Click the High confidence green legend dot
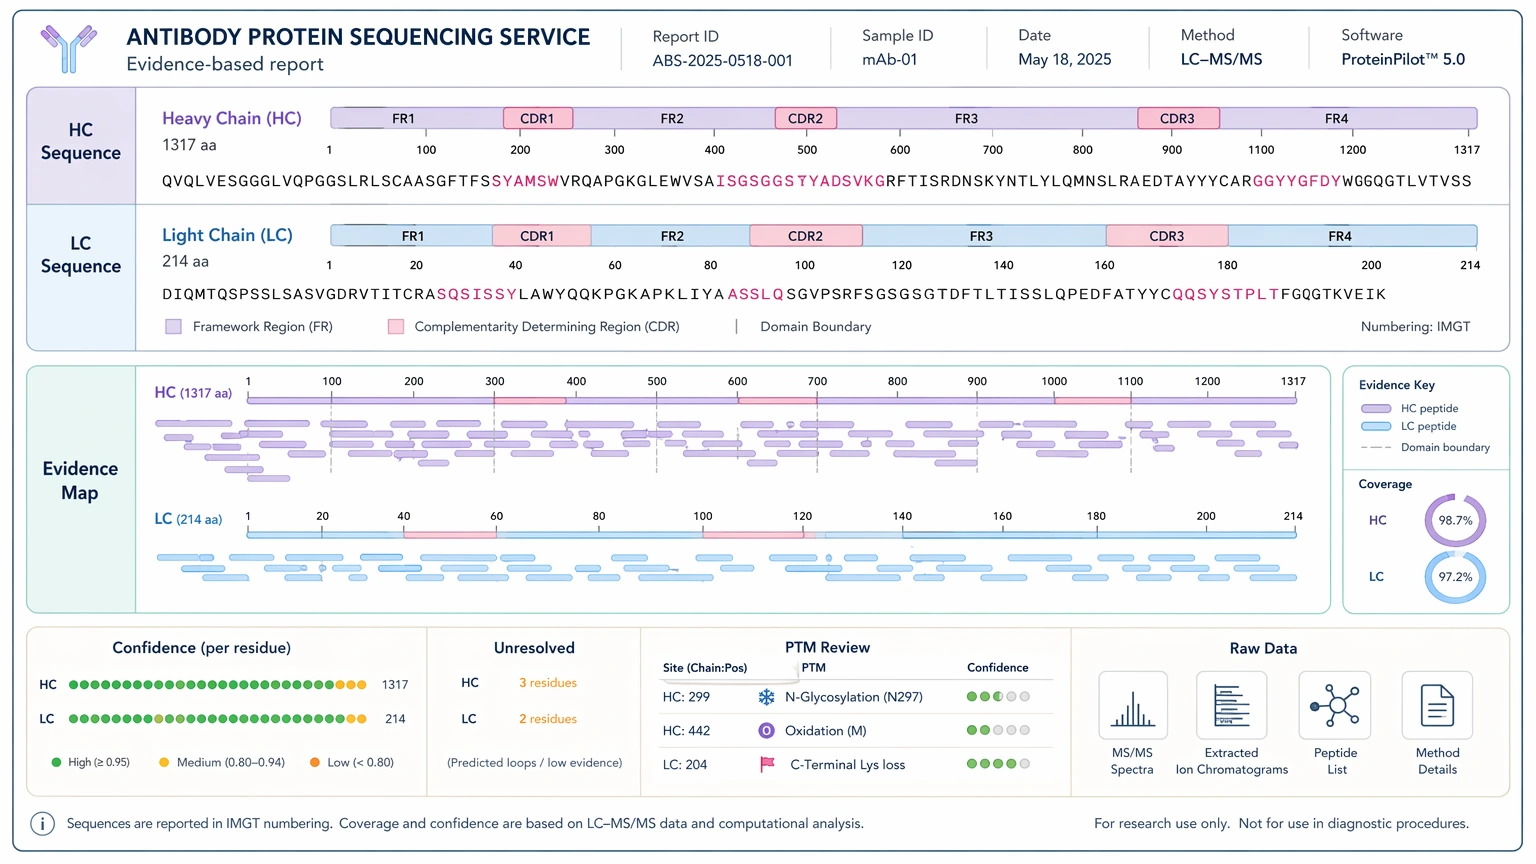 pyautogui.click(x=56, y=762)
